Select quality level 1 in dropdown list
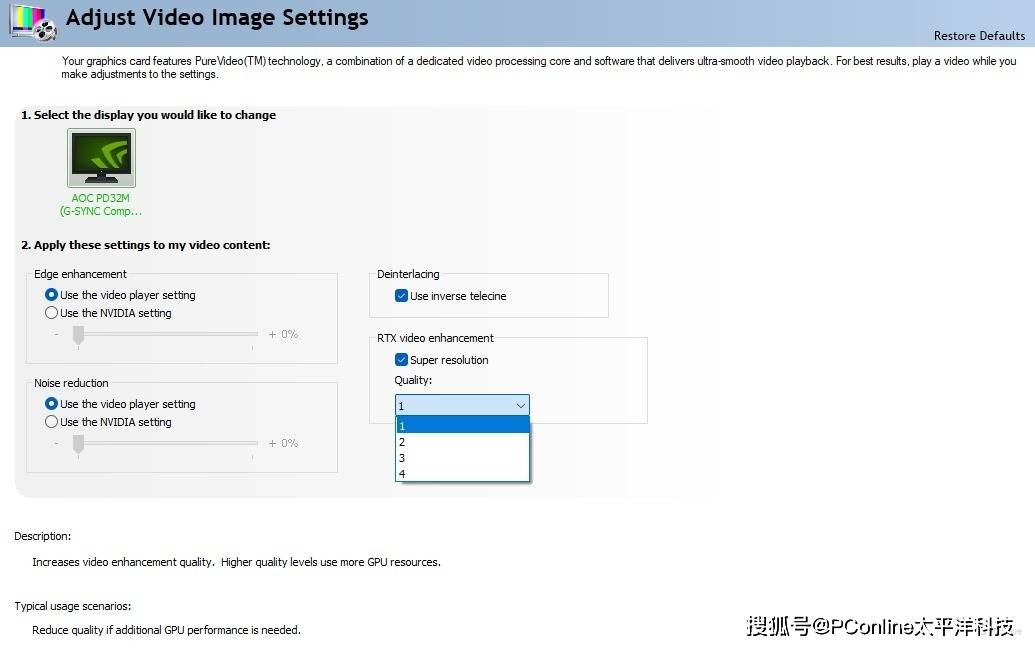The height and width of the screenshot is (648, 1035). tap(462, 425)
